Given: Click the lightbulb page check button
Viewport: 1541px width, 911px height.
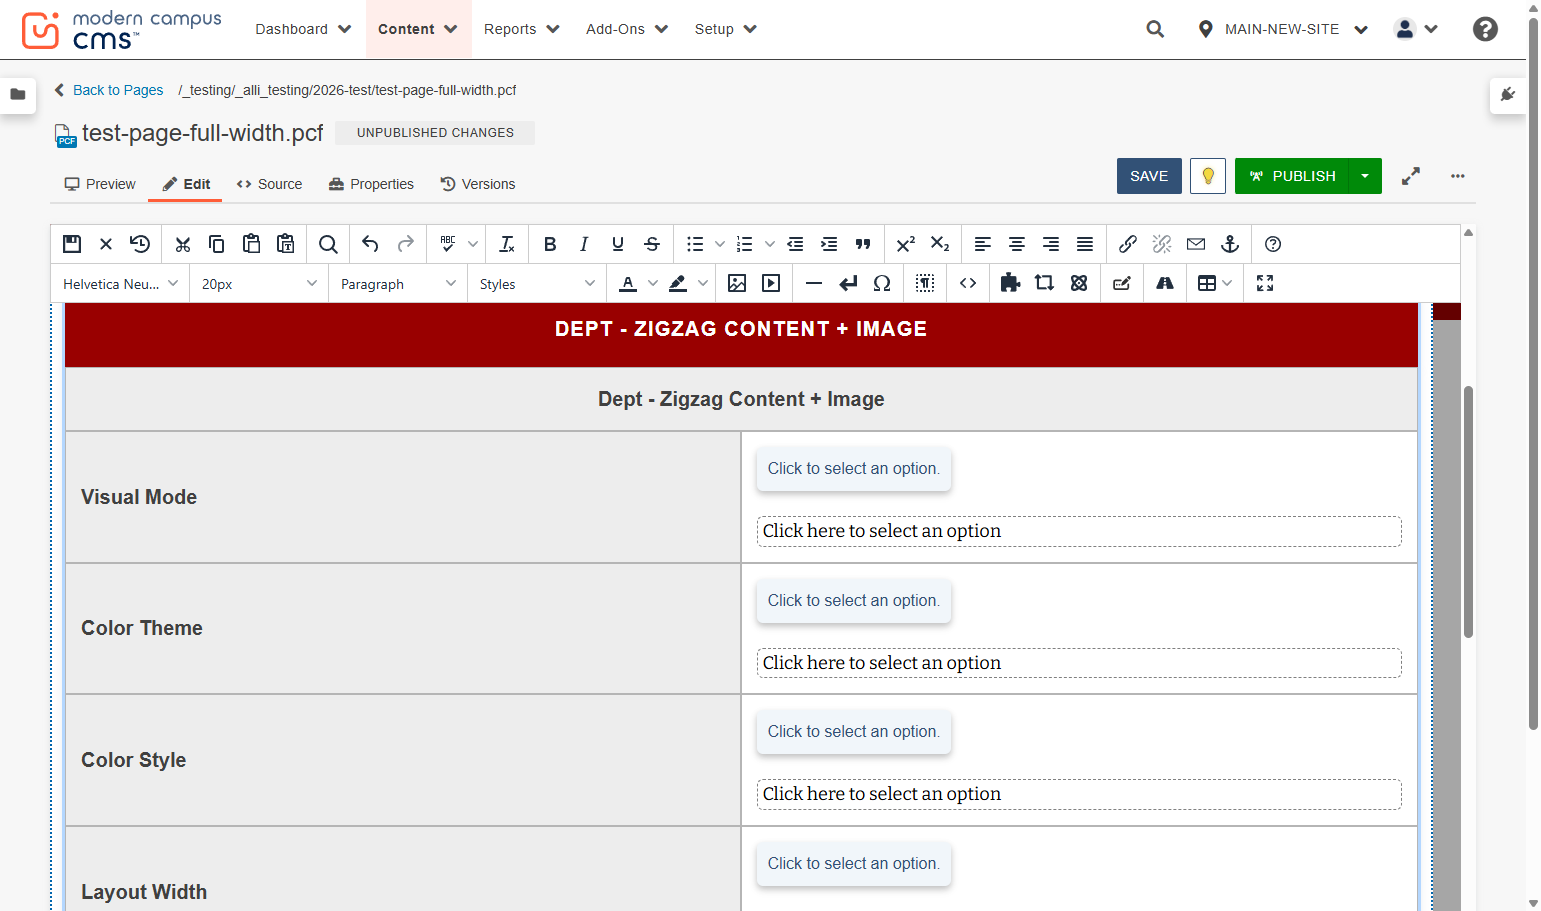Looking at the screenshot, I should (x=1208, y=176).
